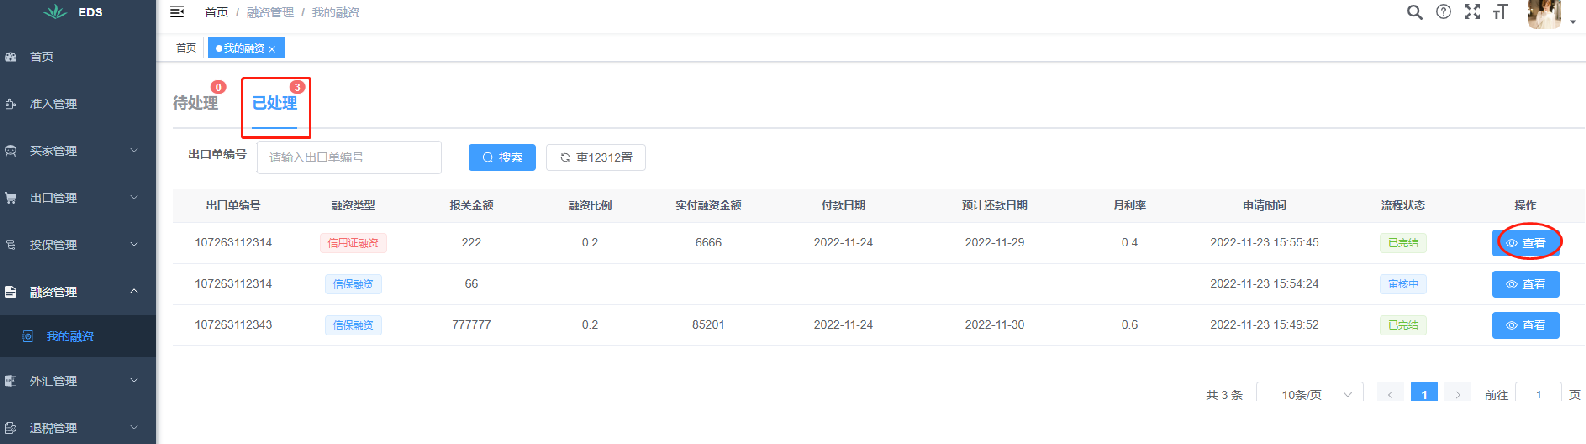Expand the 出口管理 sidebar menu

[x=78, y=198]
